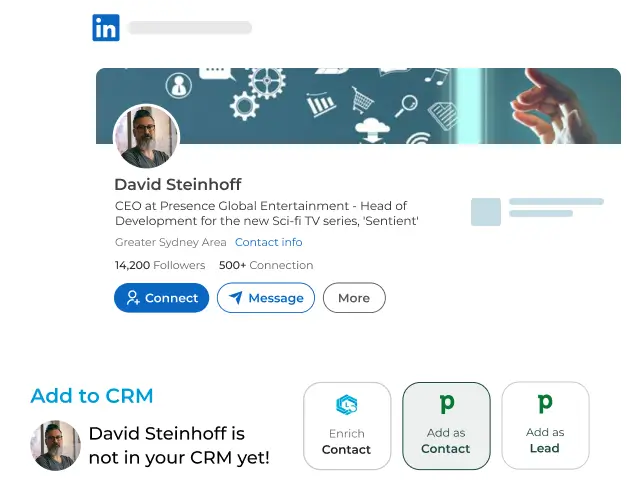This screenshot has height=499, width=643.
Task: Select the Add as Lead card
Action: (545, 425)
